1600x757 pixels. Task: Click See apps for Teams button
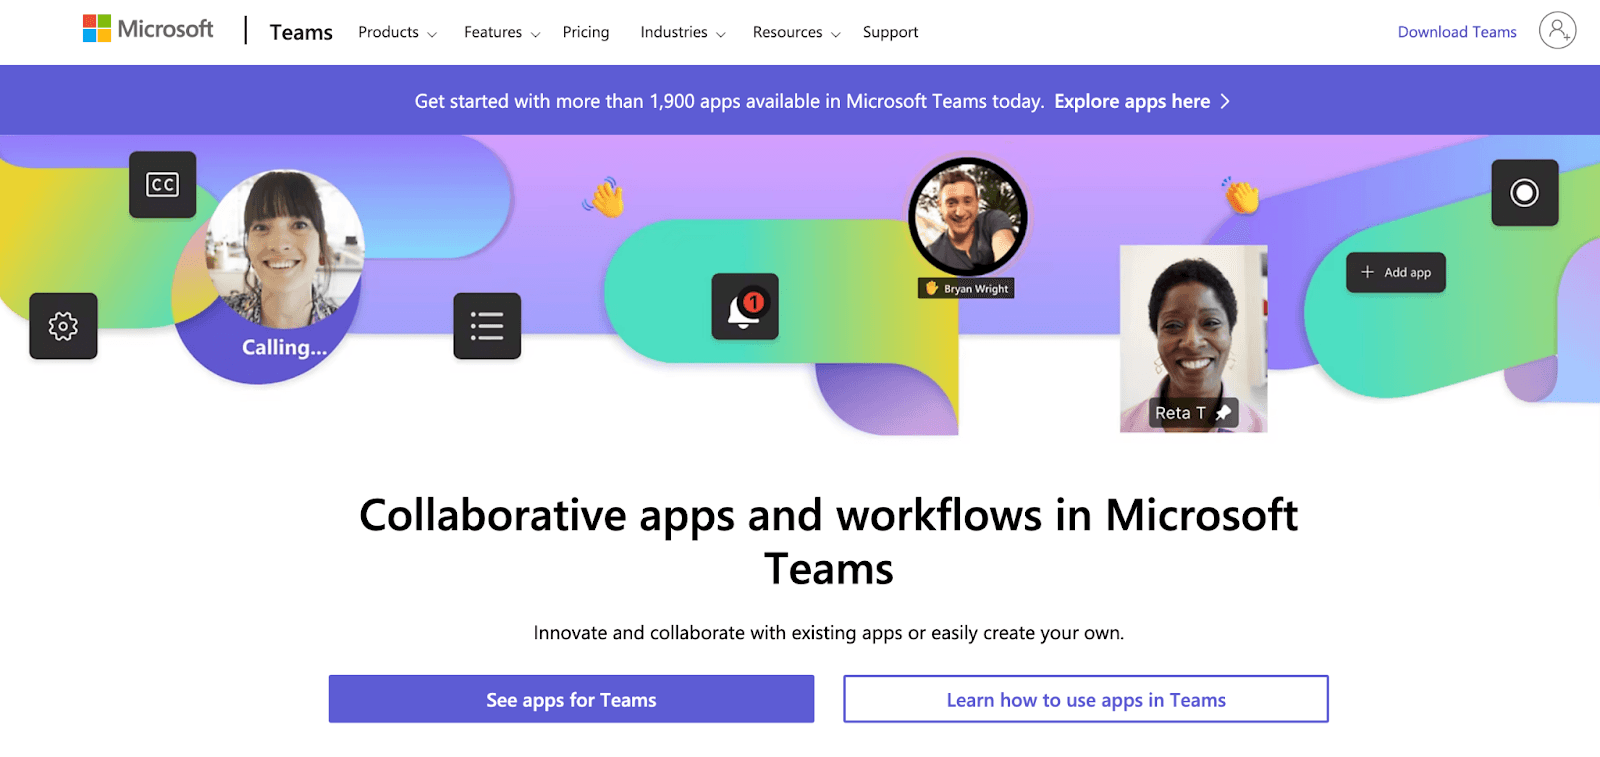pos(571,699)
